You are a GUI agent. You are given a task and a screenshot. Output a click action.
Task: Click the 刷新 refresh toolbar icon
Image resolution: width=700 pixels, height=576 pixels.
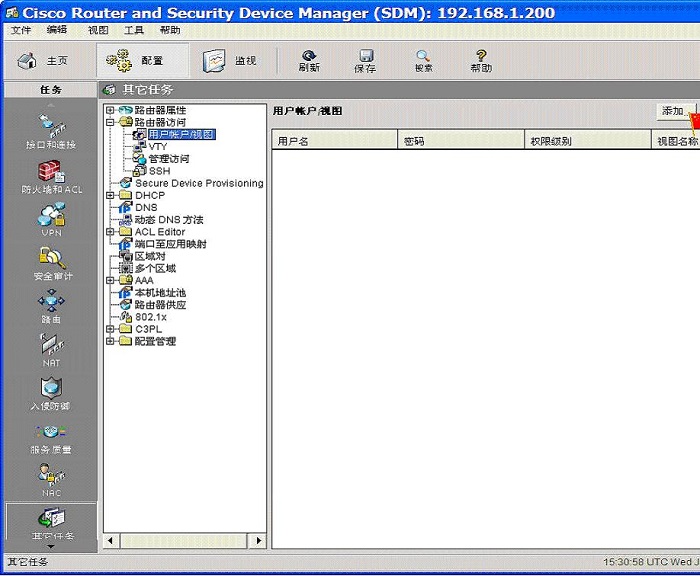pos(309,61)
